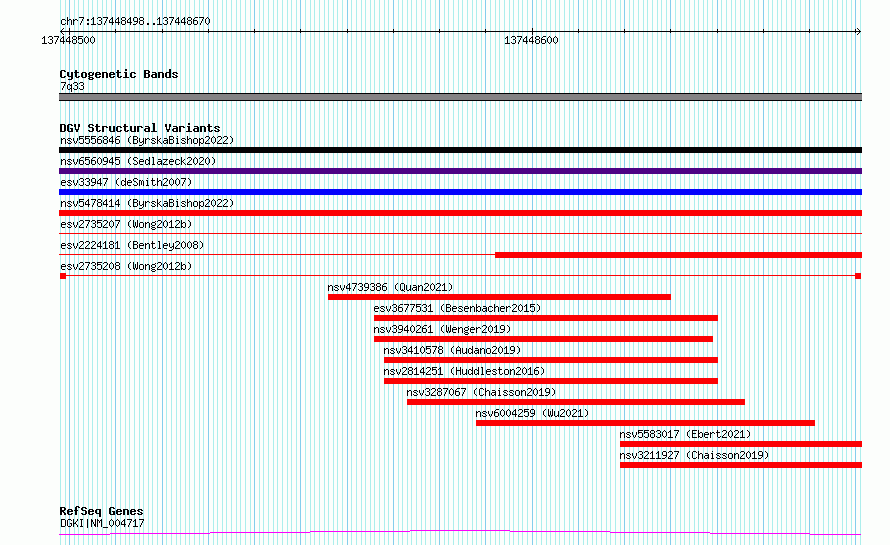Click the esv2224181 (Bentley2008) label
The width and height of the screenshot is (890, 545).
(x=132, y=245)
